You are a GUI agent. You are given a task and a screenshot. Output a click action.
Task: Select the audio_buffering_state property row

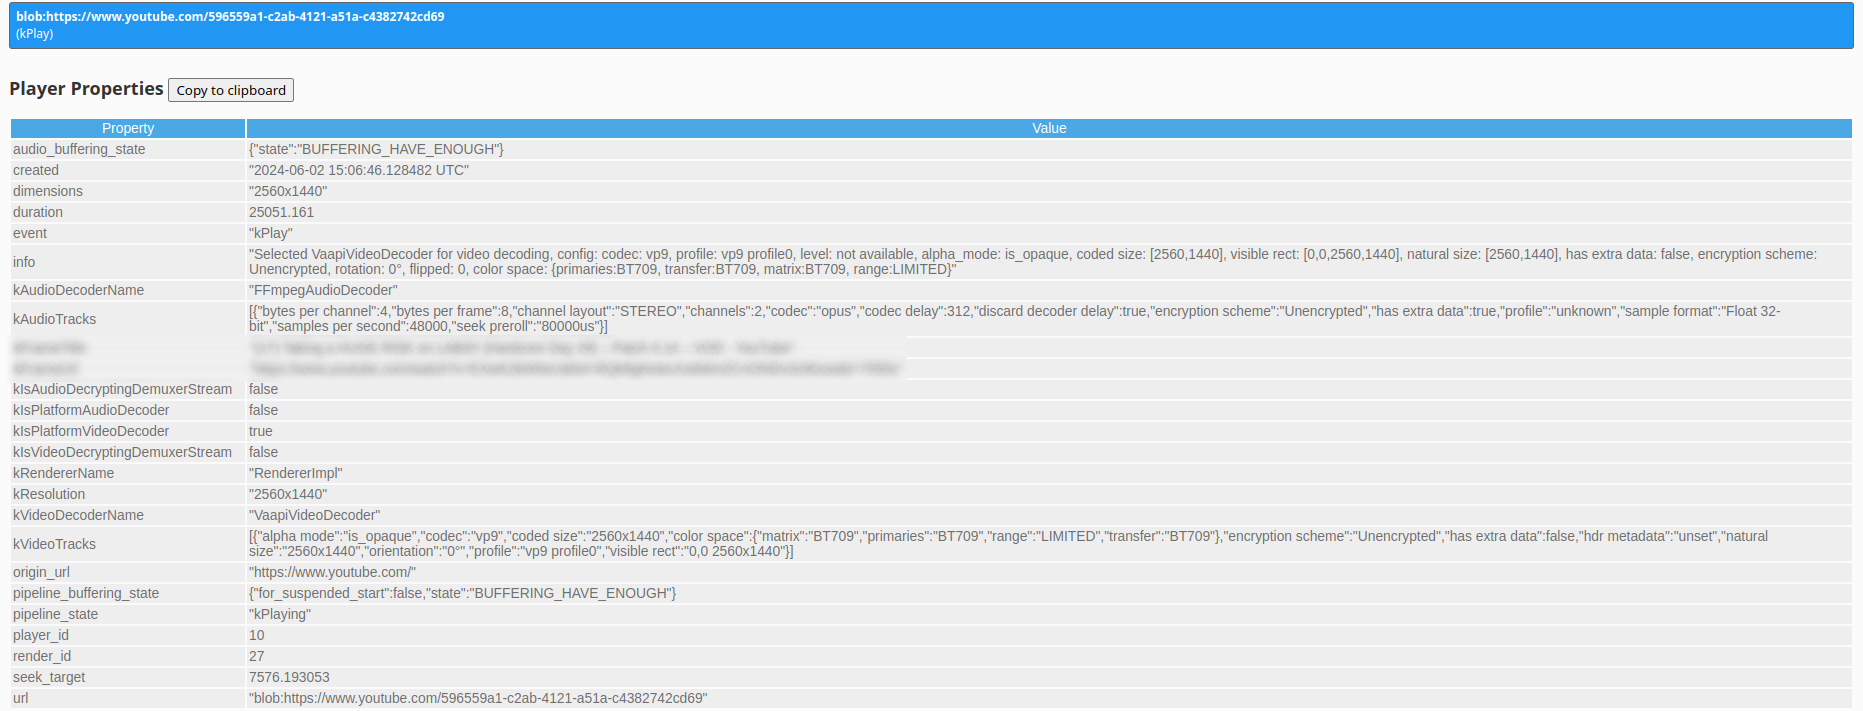pos(79,149)
